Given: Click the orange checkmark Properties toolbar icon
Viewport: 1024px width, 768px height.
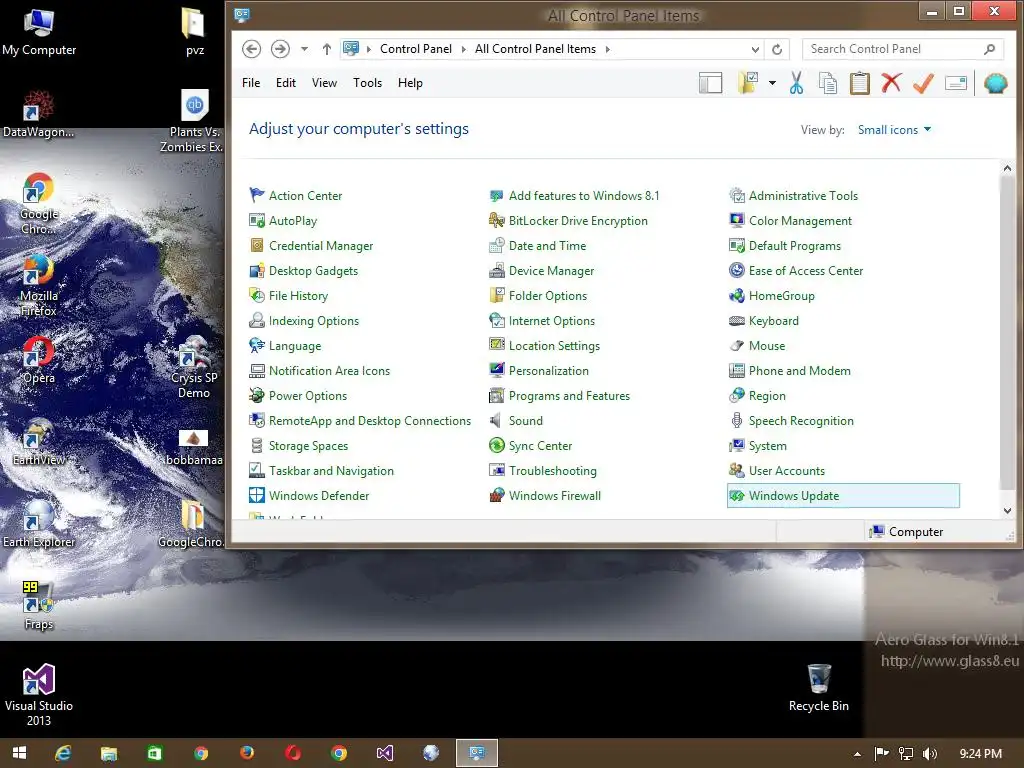Looking at the screenshot, I should click(x=923, y=83).
